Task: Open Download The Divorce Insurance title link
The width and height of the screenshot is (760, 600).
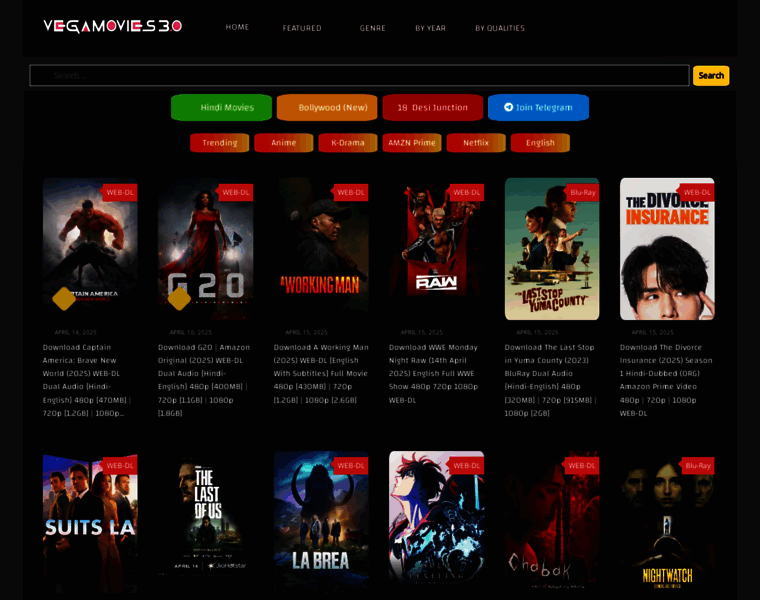Action: click(x=666, y=380)
